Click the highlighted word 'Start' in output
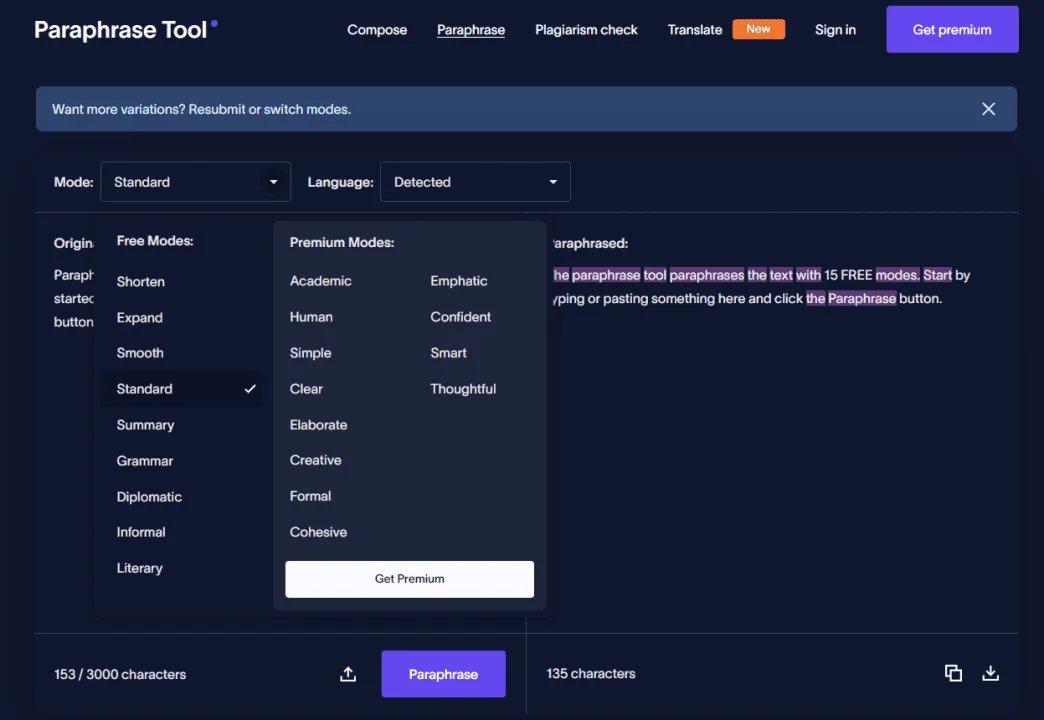 (937, 275)
